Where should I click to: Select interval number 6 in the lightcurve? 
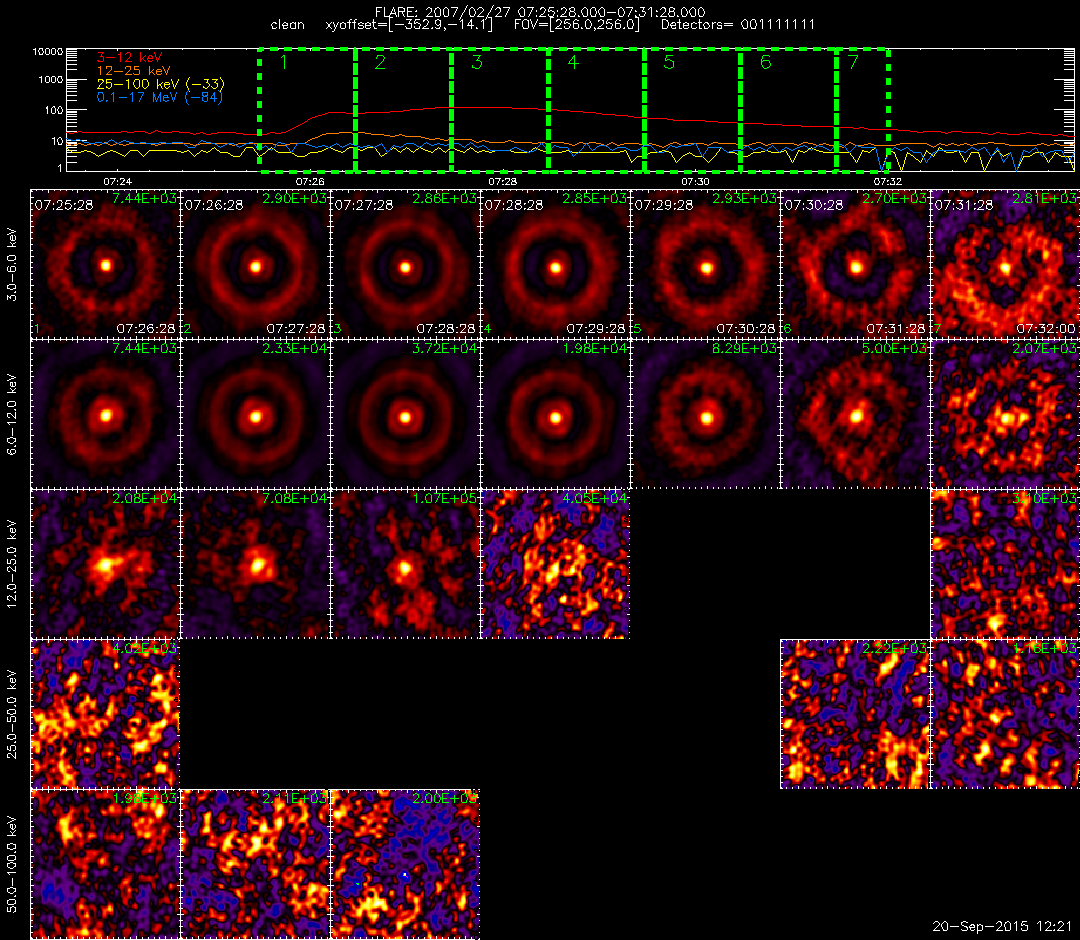click(765, 62)
